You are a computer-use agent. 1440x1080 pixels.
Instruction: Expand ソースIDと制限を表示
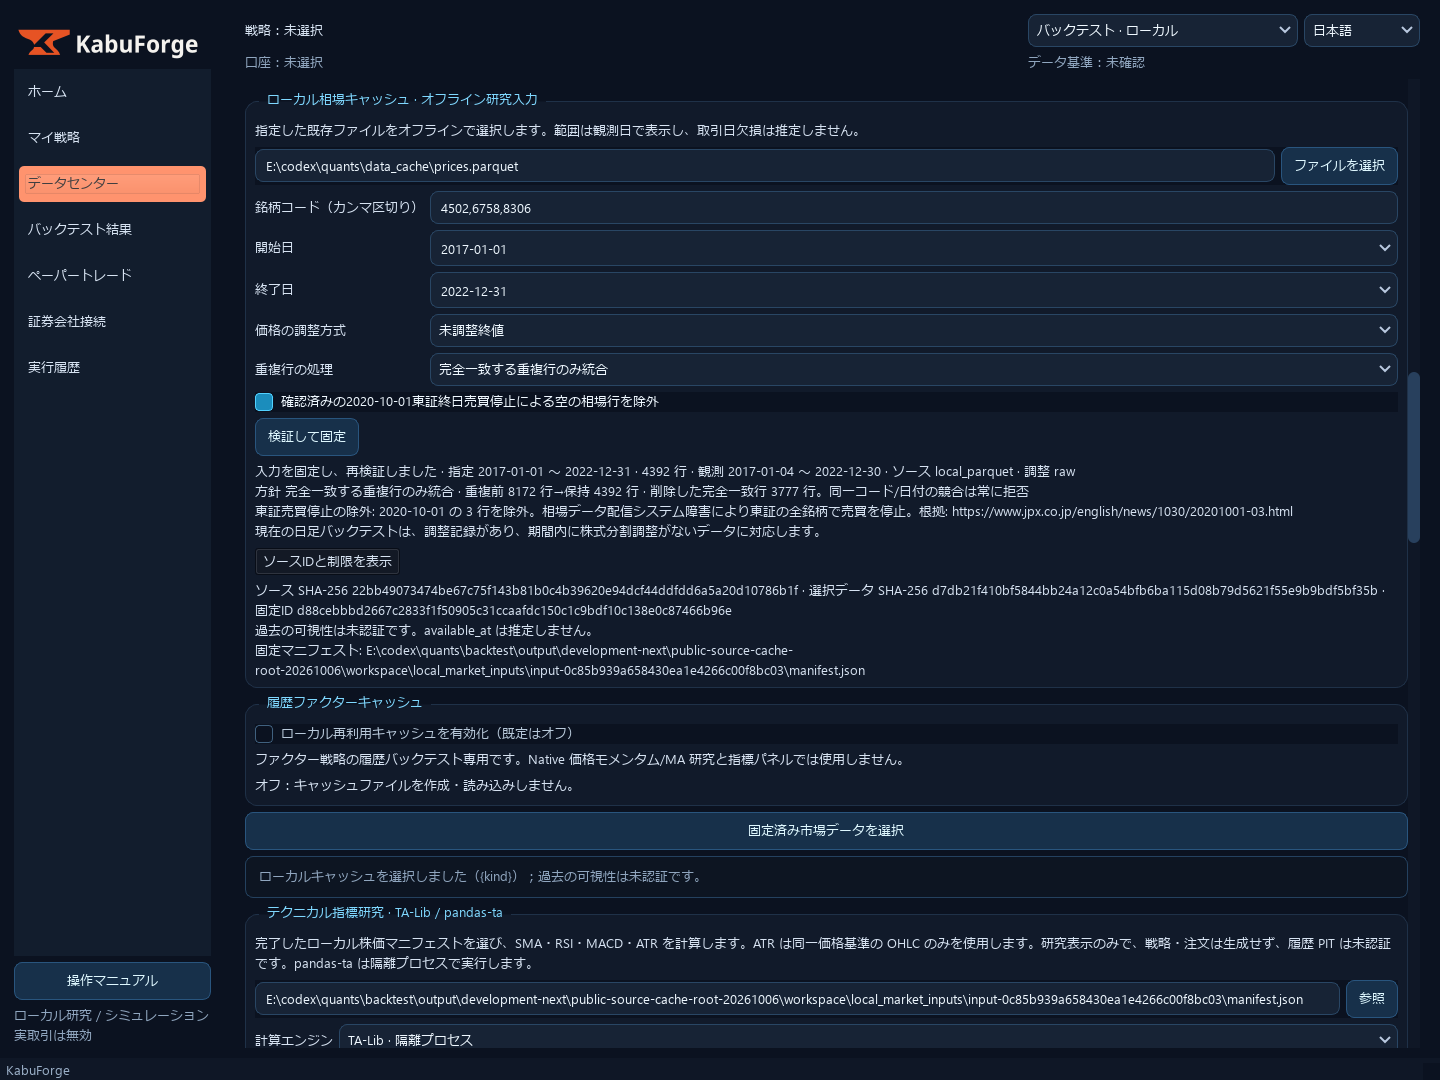click(x=327, y=562)
